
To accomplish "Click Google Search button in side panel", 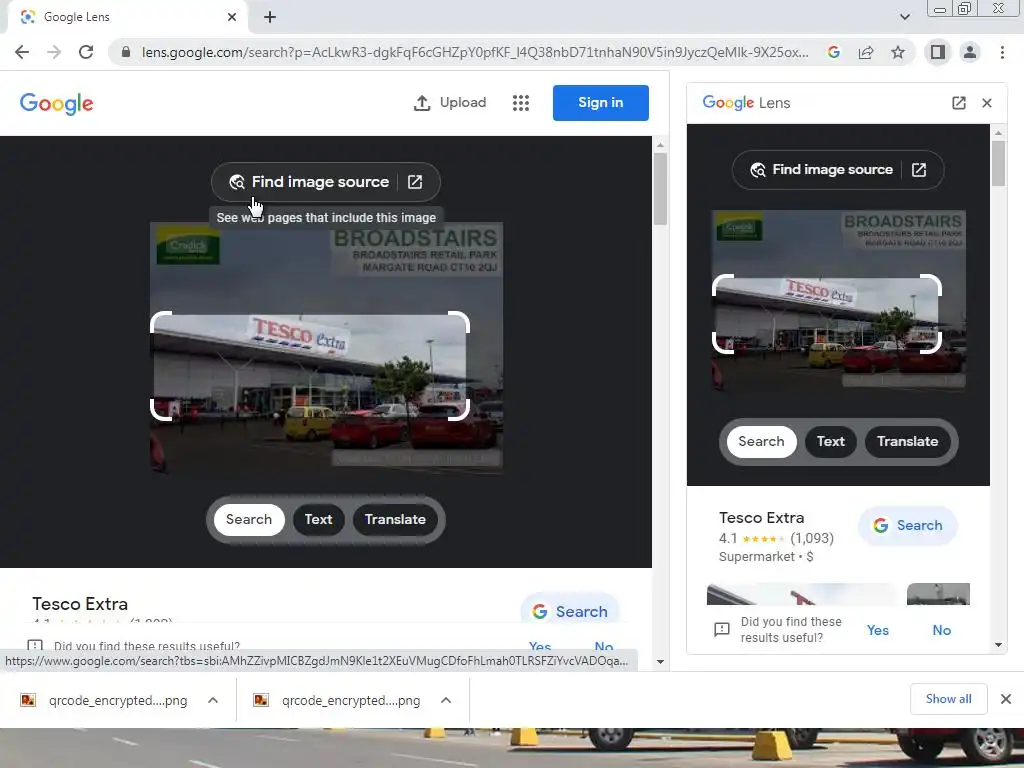I will [x=908, y=525].
